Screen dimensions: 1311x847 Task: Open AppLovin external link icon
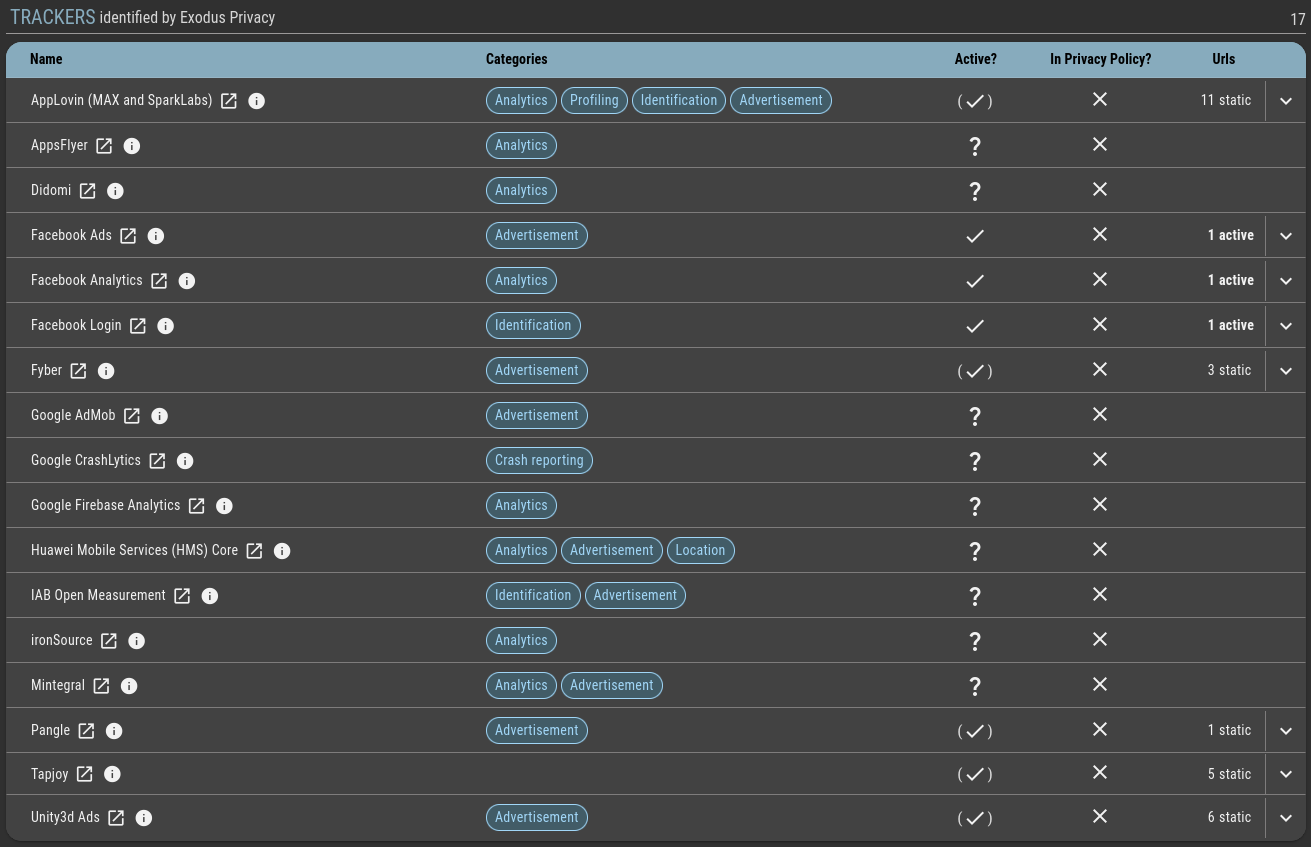coord(229,101)
